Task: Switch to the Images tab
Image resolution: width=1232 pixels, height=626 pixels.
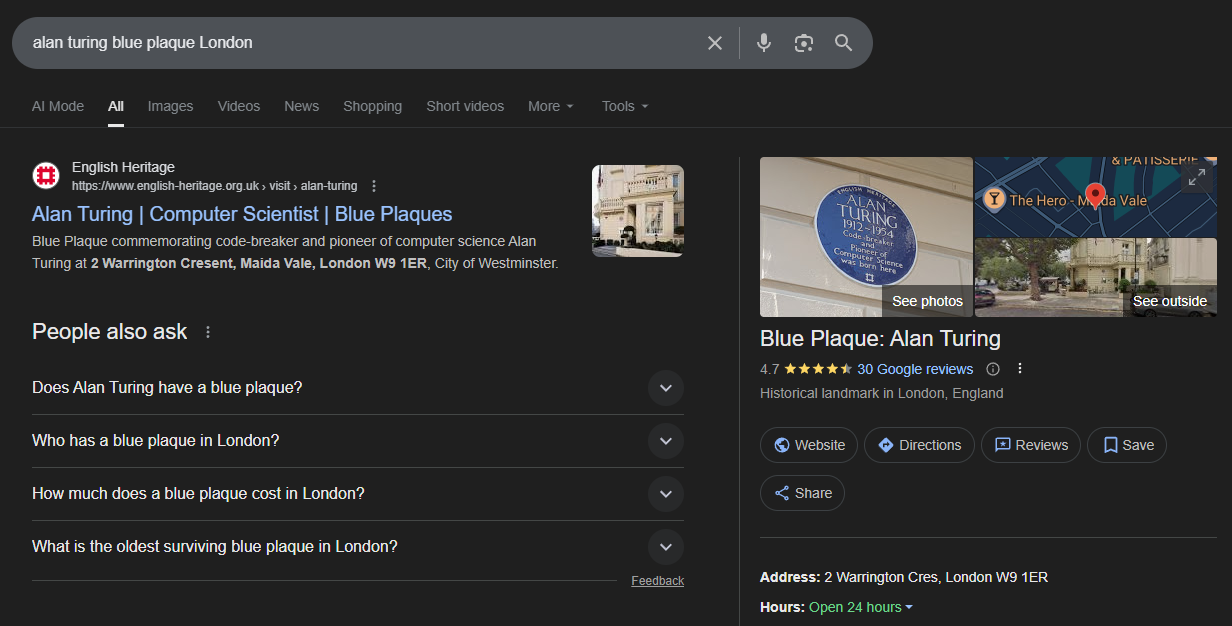Action: 170,105
